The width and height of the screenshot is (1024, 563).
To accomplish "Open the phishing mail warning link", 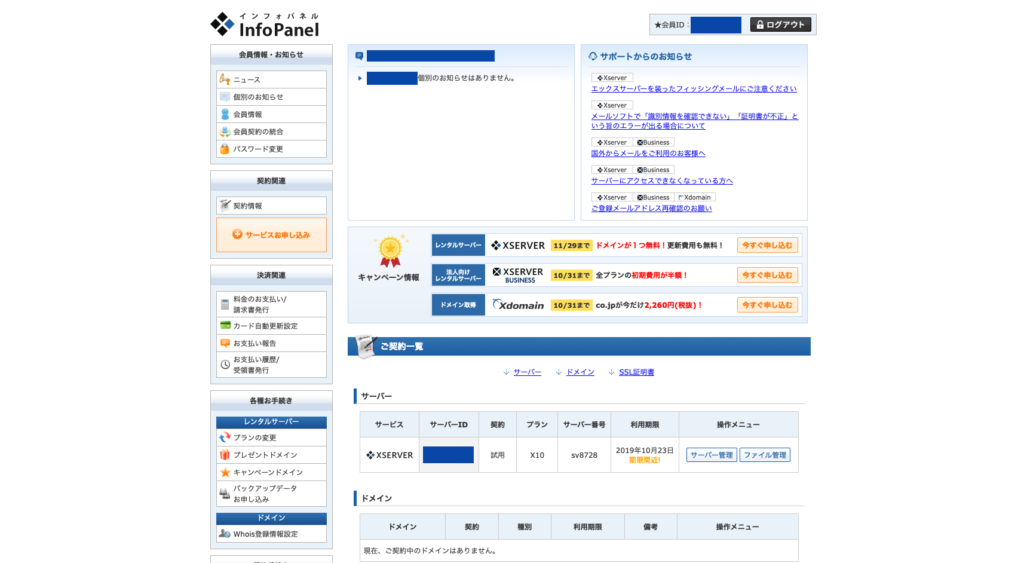I will pyautogui.click(x=694, y=89).
